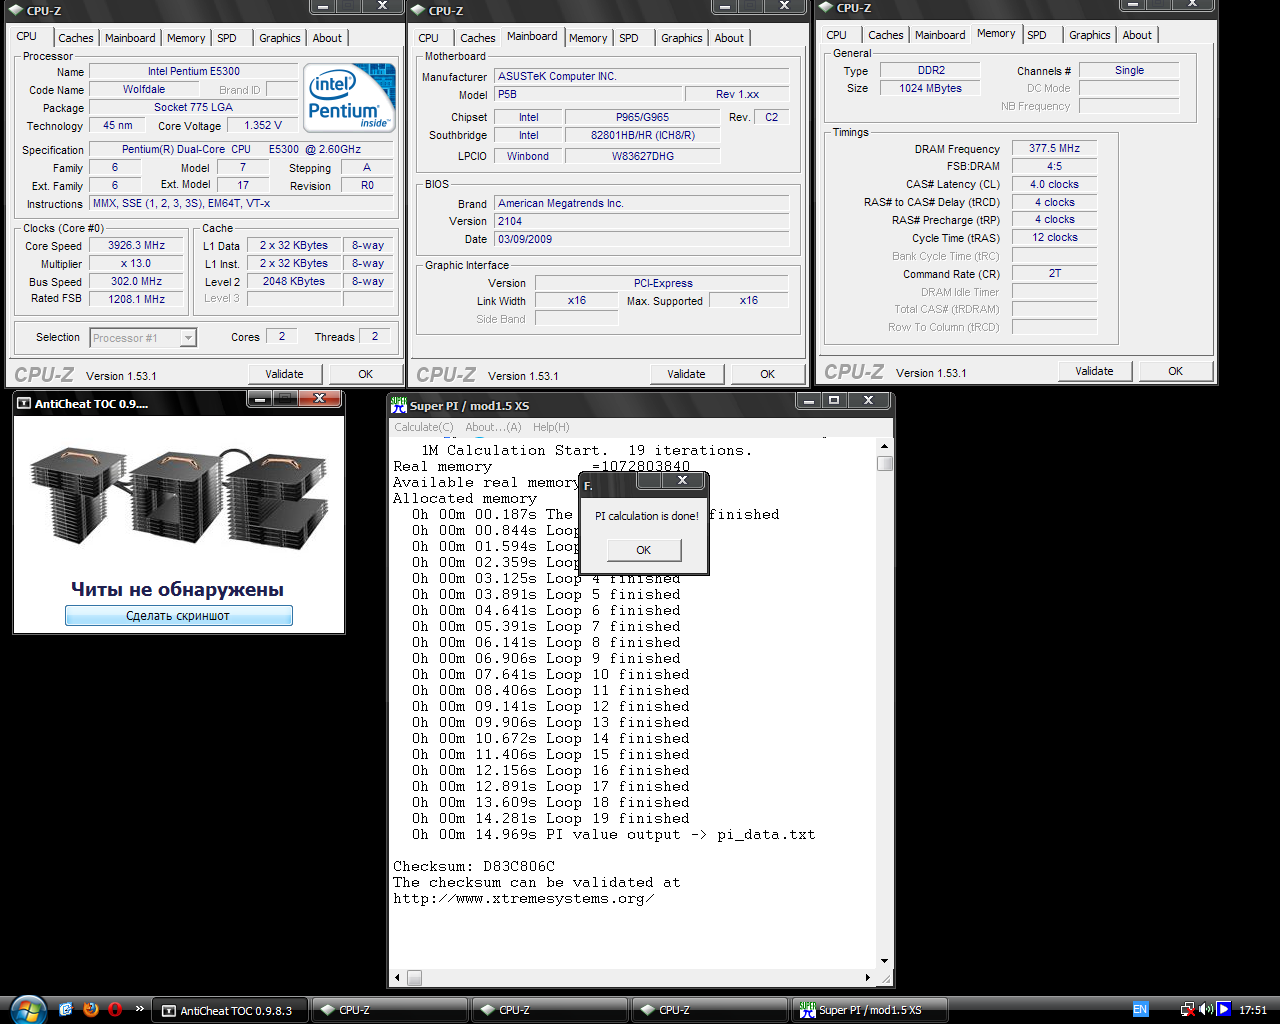Select Mainboard tab in right CPU-Z window

click(x=941, y=35)
